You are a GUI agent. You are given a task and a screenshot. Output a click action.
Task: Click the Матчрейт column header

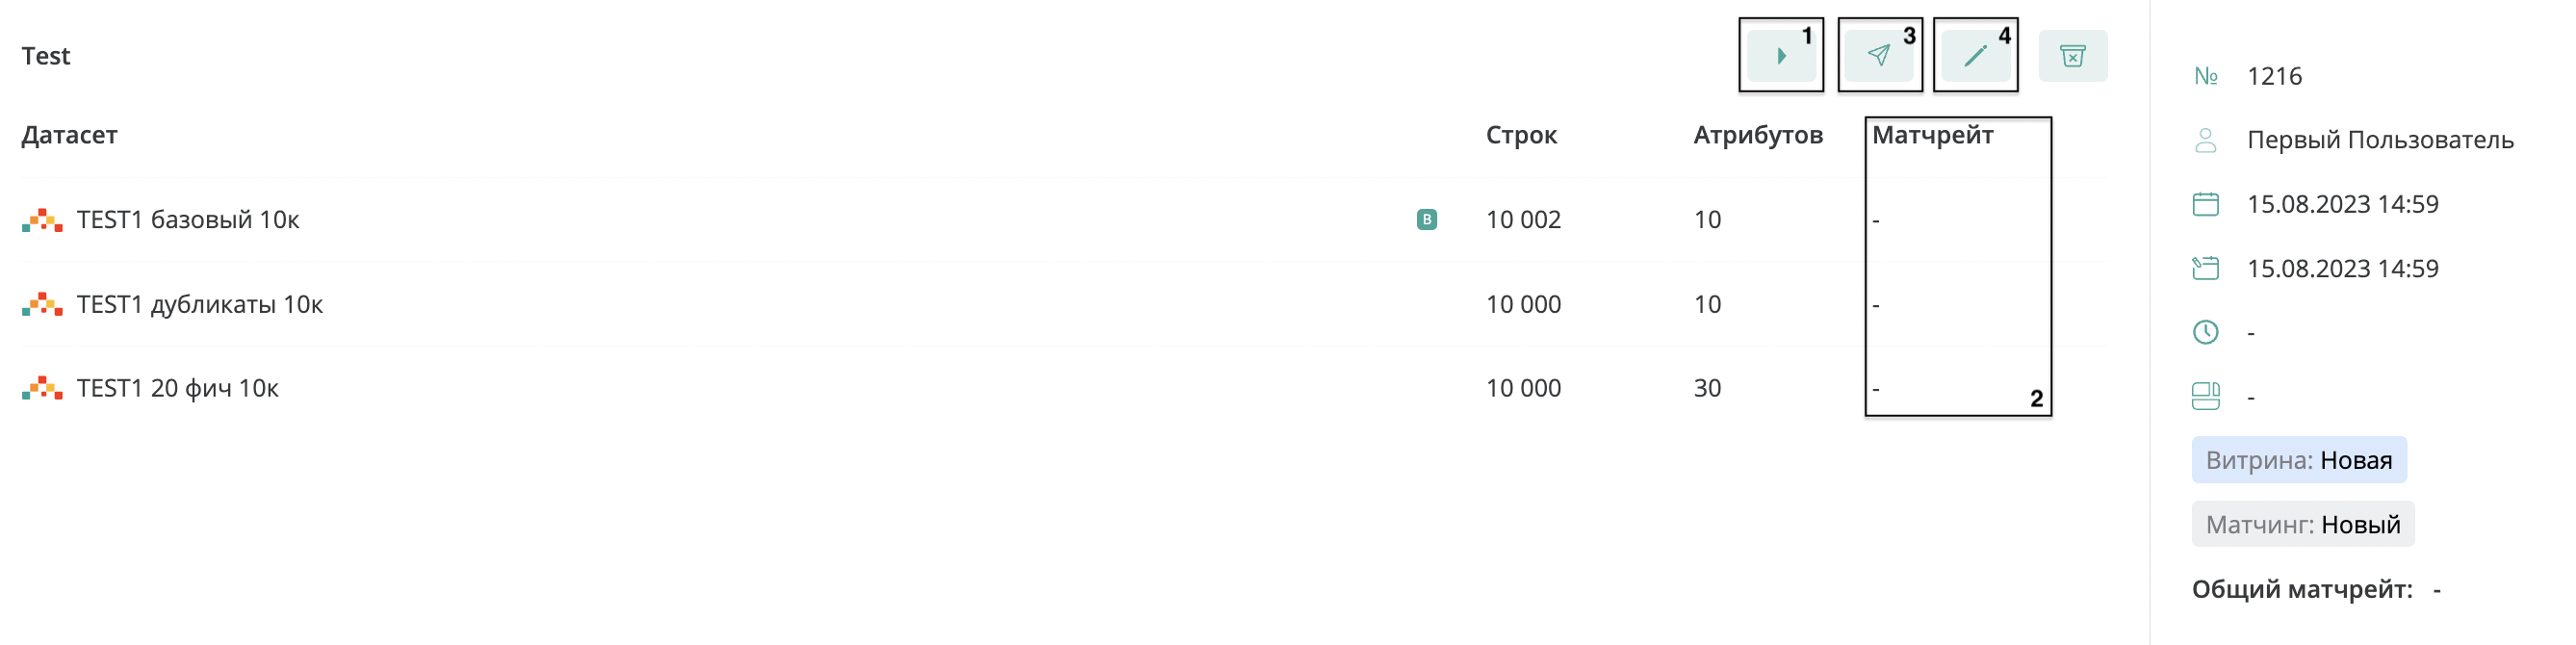pos(1932,135)
